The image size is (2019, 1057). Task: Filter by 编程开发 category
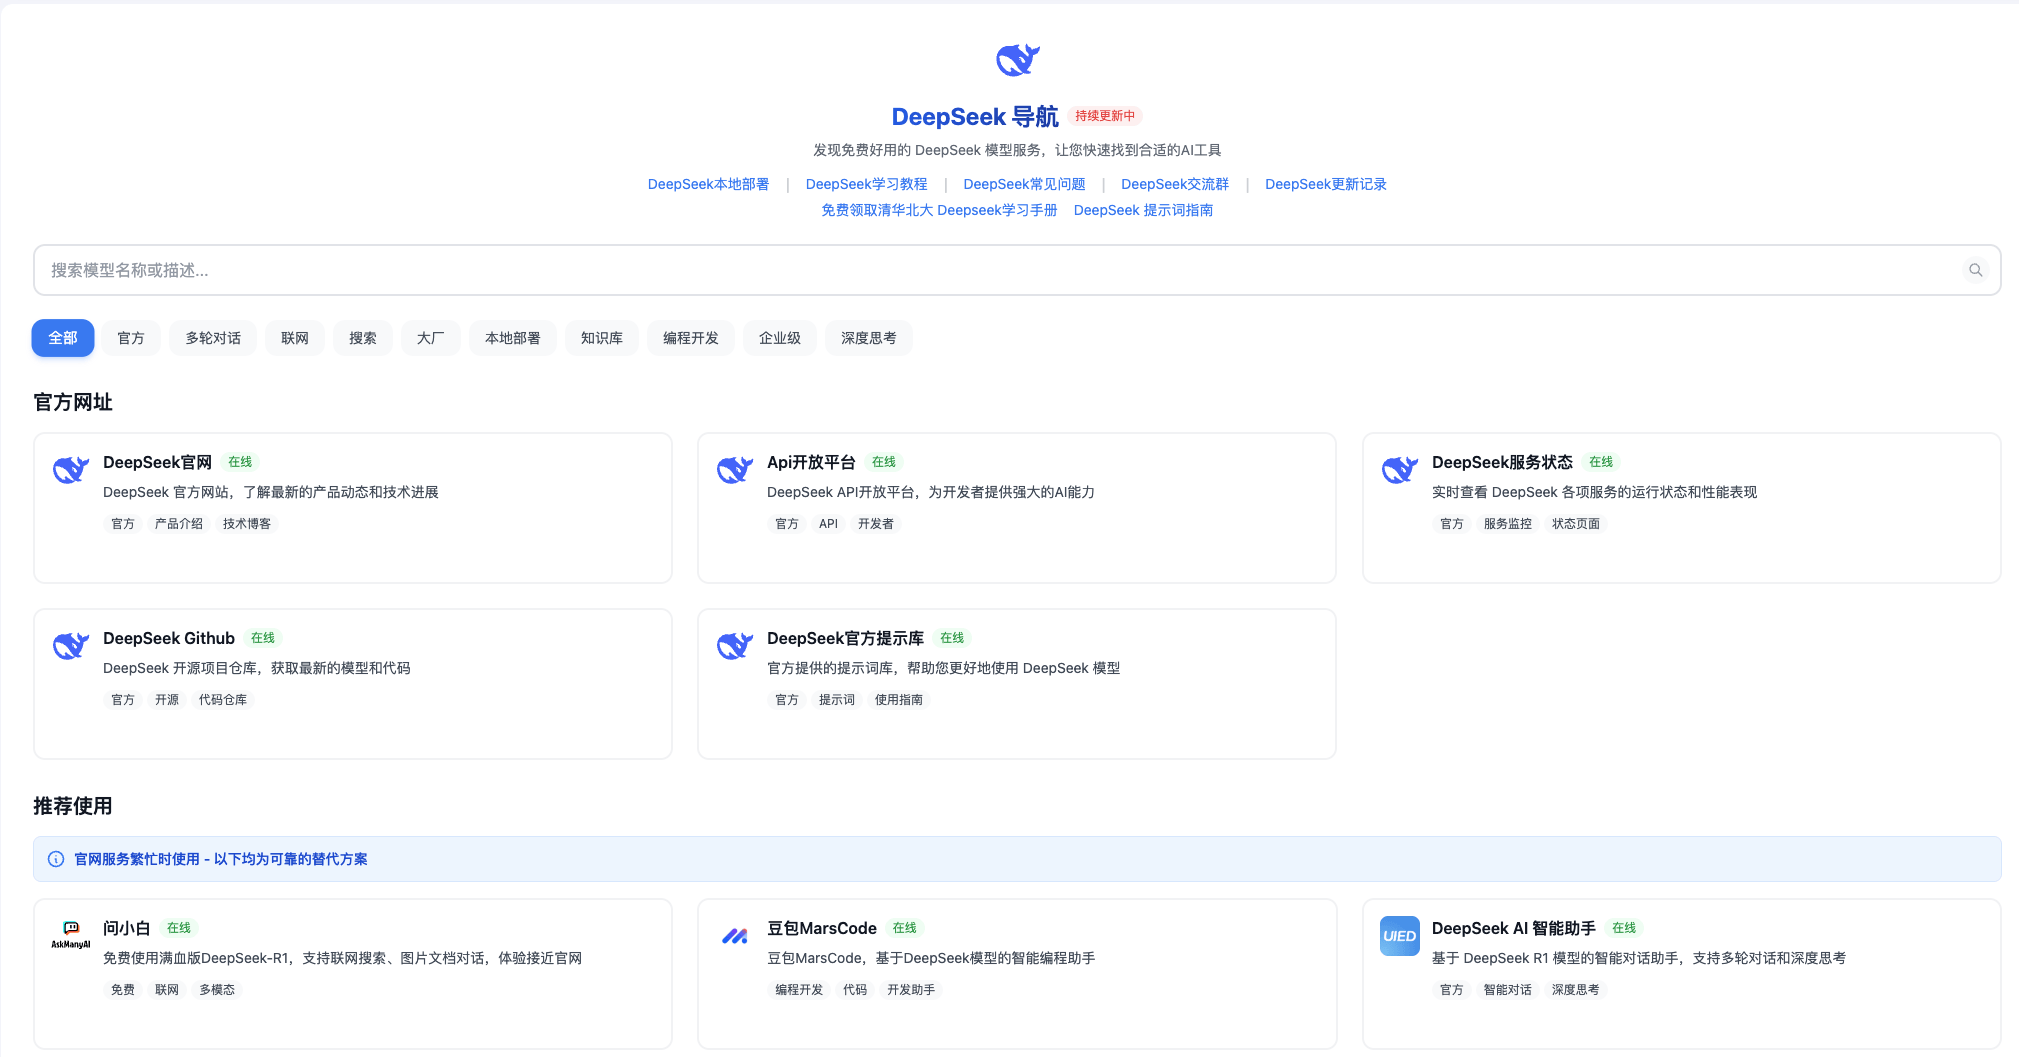[x=691, y=338]
